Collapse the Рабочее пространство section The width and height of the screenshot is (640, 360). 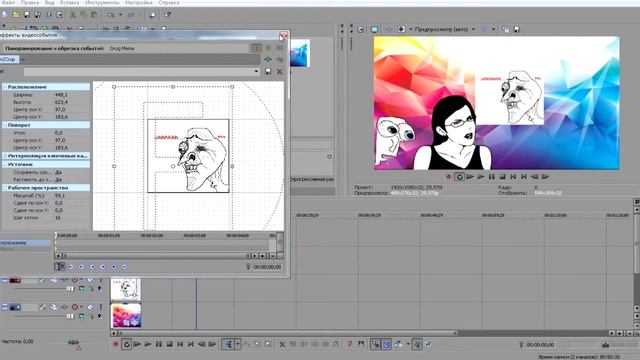5,188
